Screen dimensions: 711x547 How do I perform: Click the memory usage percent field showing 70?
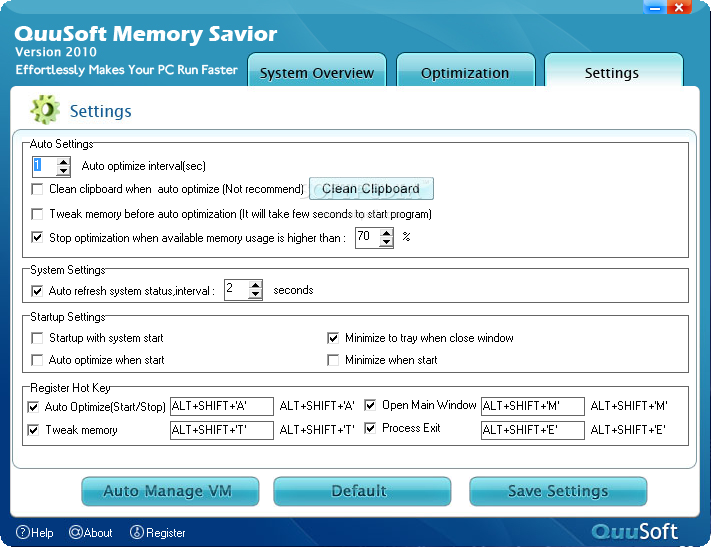point(368,238)
